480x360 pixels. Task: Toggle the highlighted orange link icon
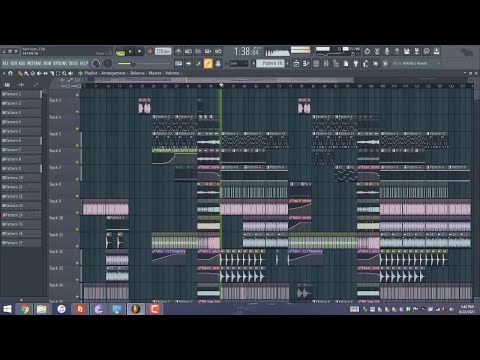[208, 63]
